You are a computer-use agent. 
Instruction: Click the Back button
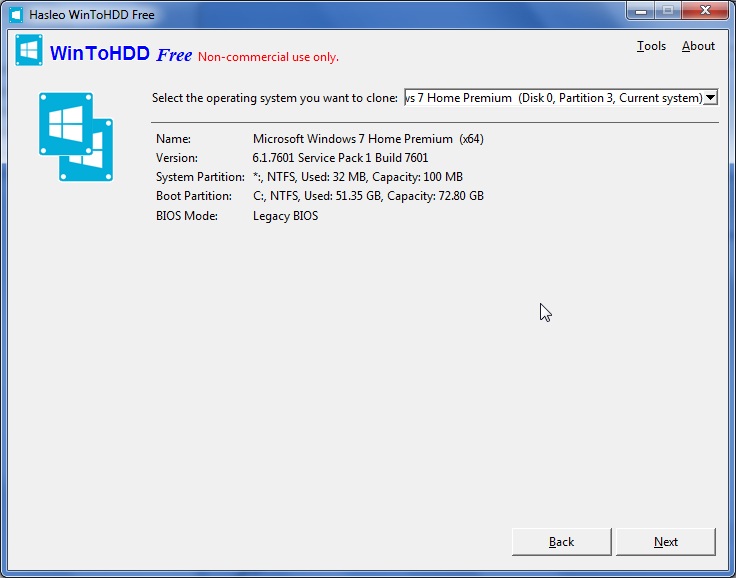point(561,542)
